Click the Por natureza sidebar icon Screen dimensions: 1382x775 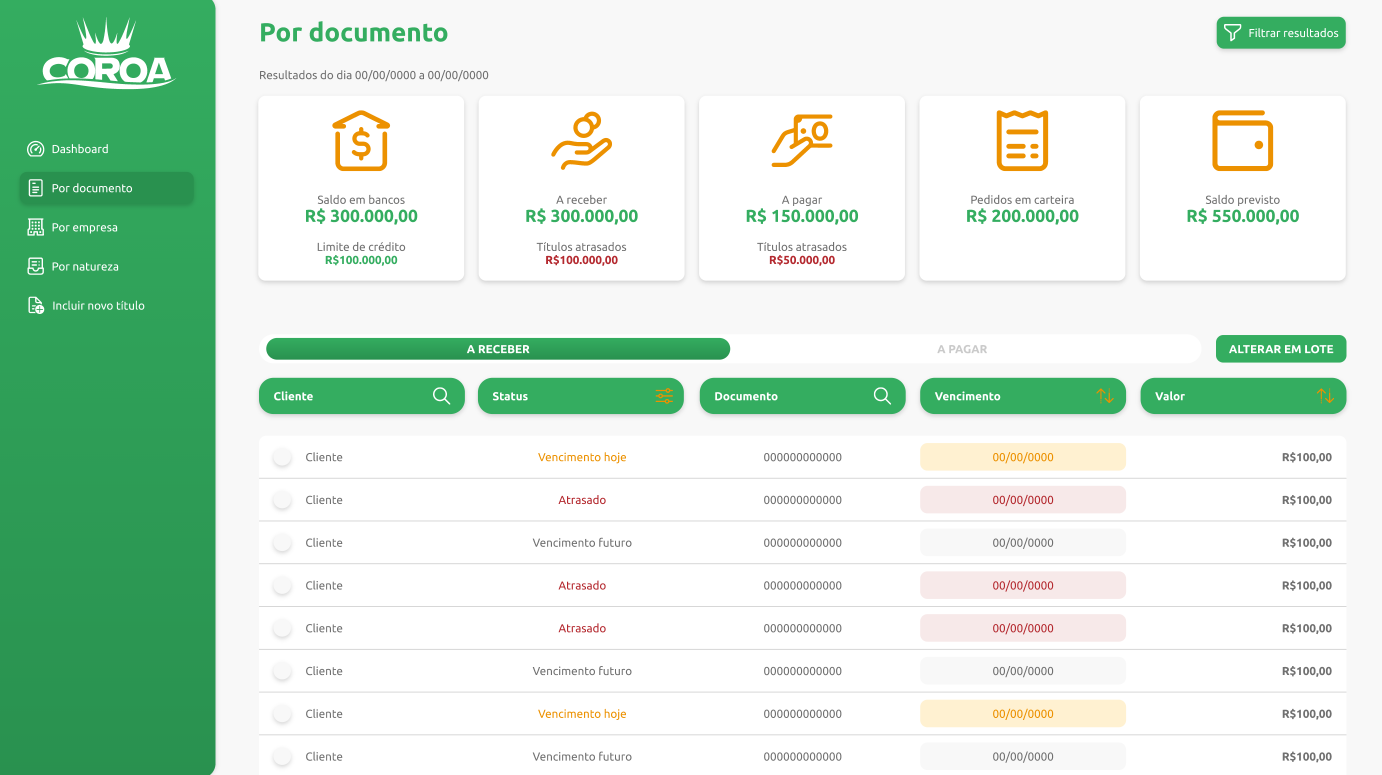36,266
